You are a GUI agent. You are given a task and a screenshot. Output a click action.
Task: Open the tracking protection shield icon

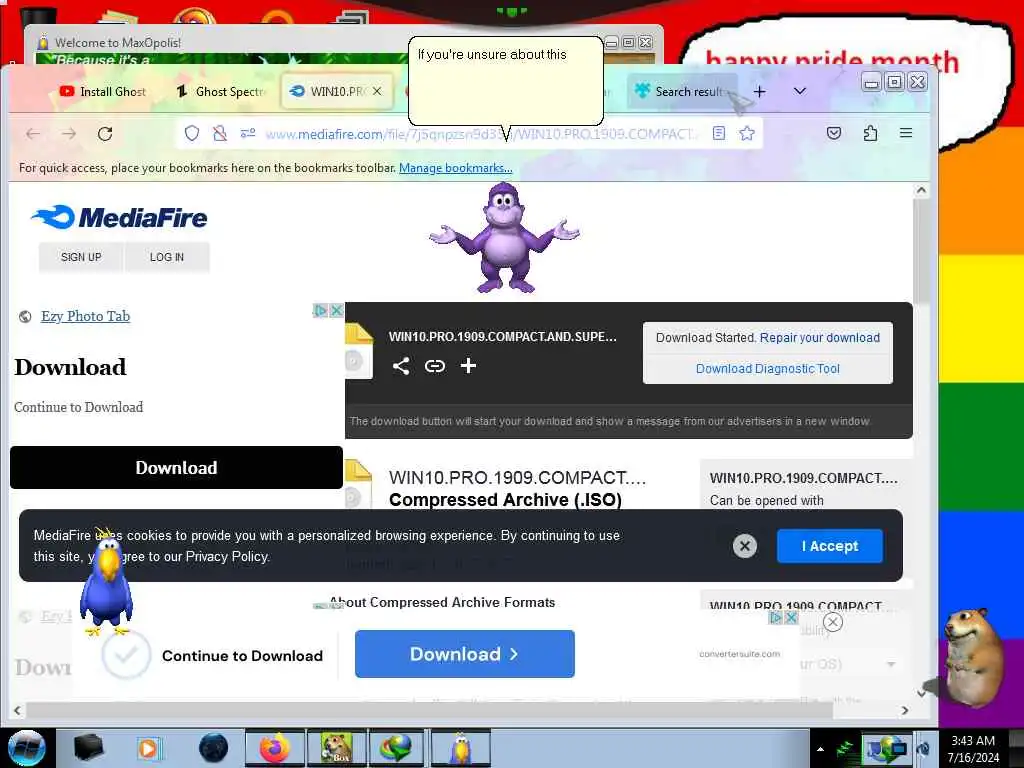191,133
